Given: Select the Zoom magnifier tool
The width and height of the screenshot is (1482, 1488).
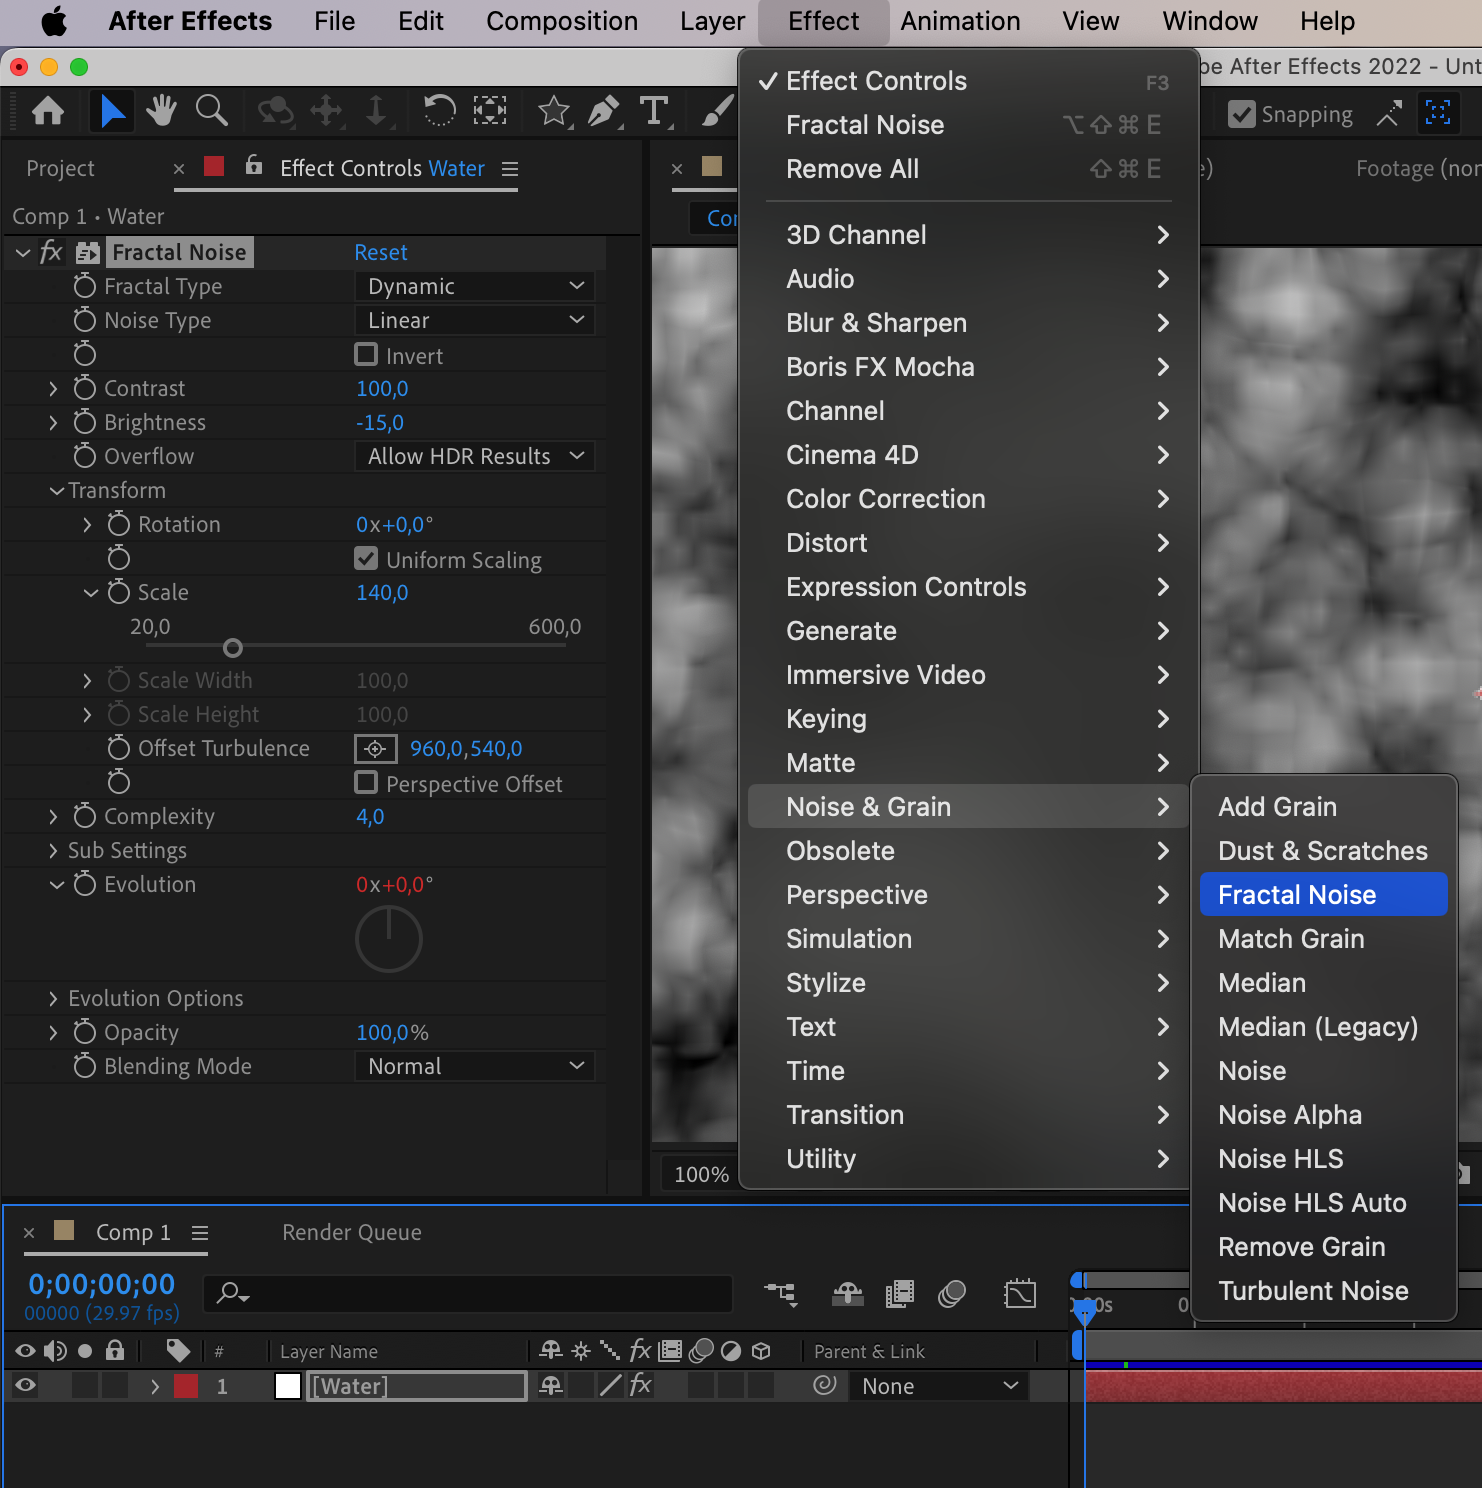Looking at the screenshot, I should tap(211, 111).
